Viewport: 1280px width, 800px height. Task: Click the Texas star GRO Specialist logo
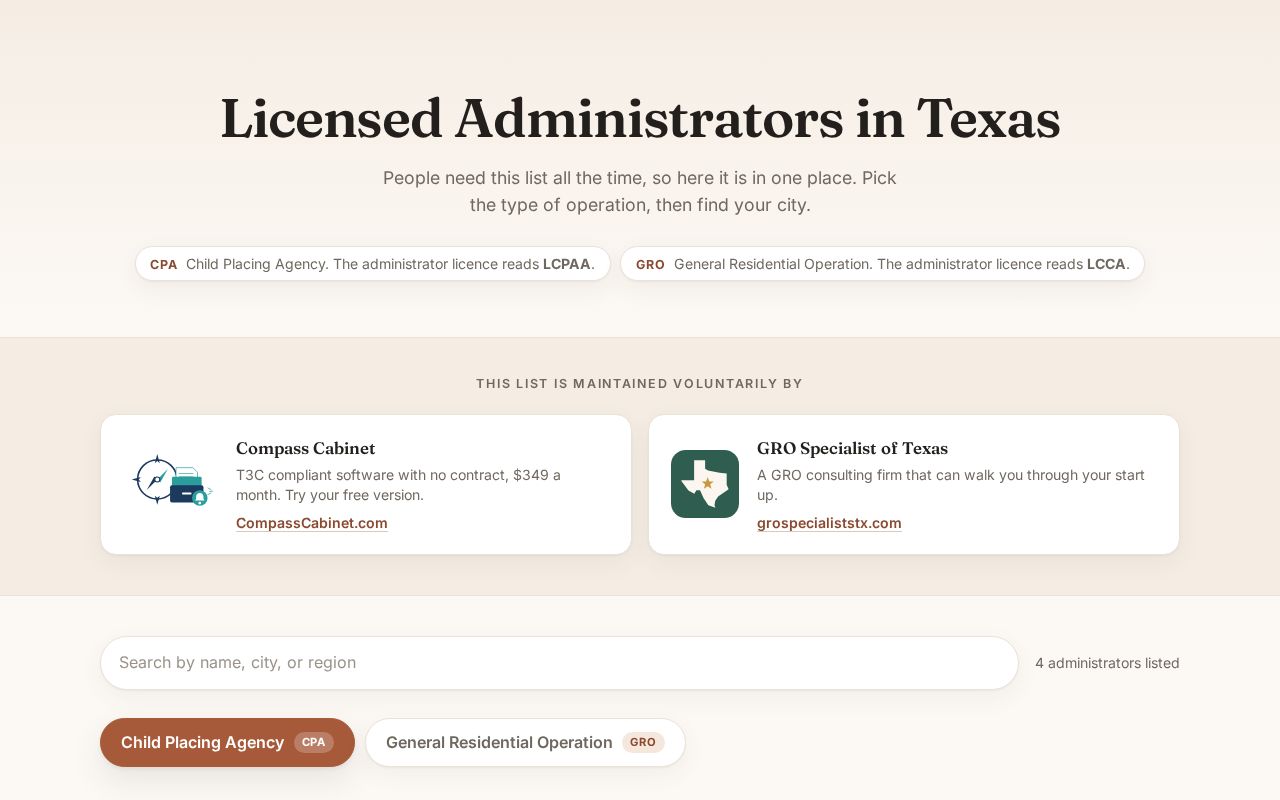point(705,484)
